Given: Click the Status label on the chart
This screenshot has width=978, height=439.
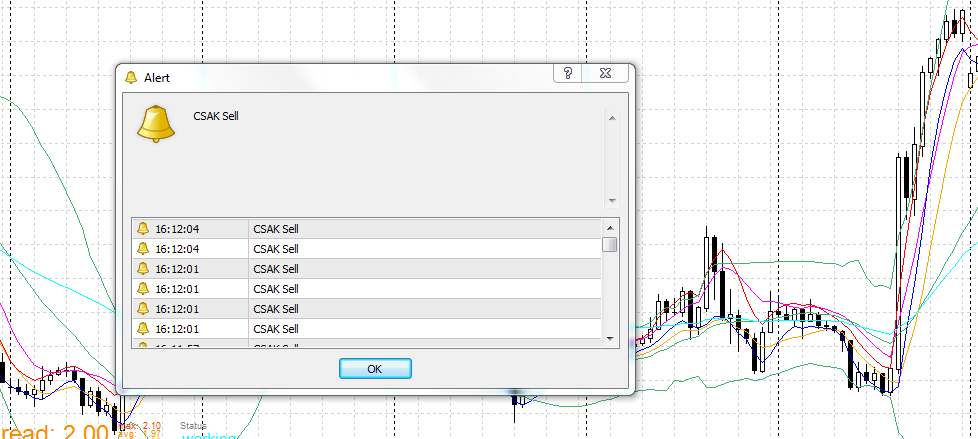Looking at the screenshot, I should (193, 425).
